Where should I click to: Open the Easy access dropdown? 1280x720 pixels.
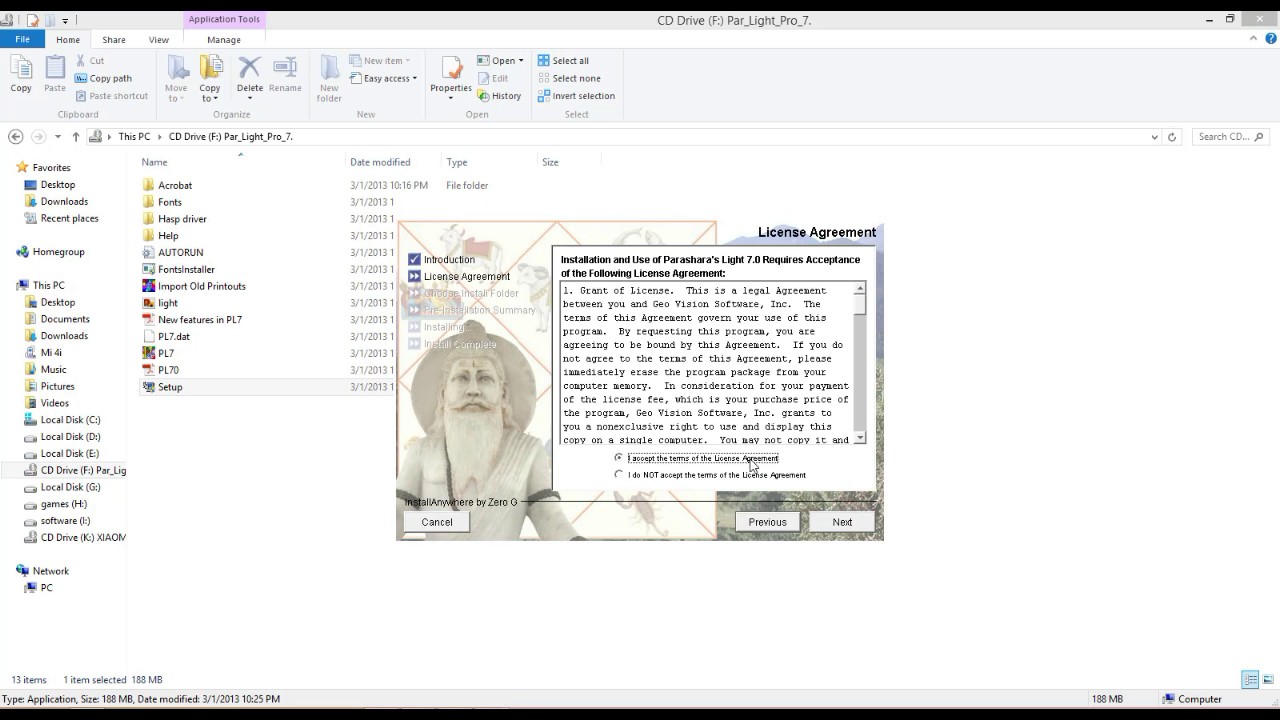(383, 78)
